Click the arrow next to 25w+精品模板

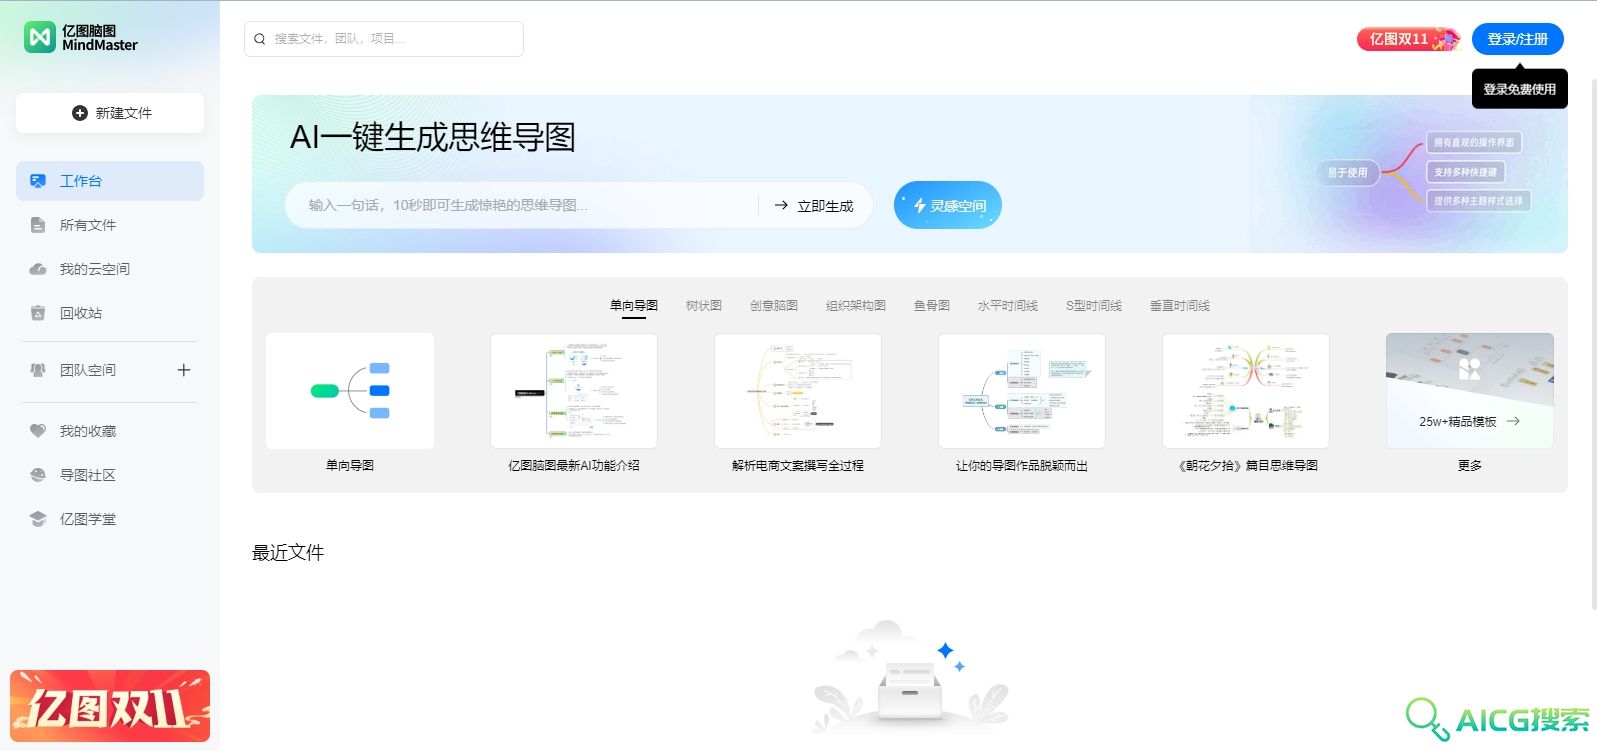1513,421
